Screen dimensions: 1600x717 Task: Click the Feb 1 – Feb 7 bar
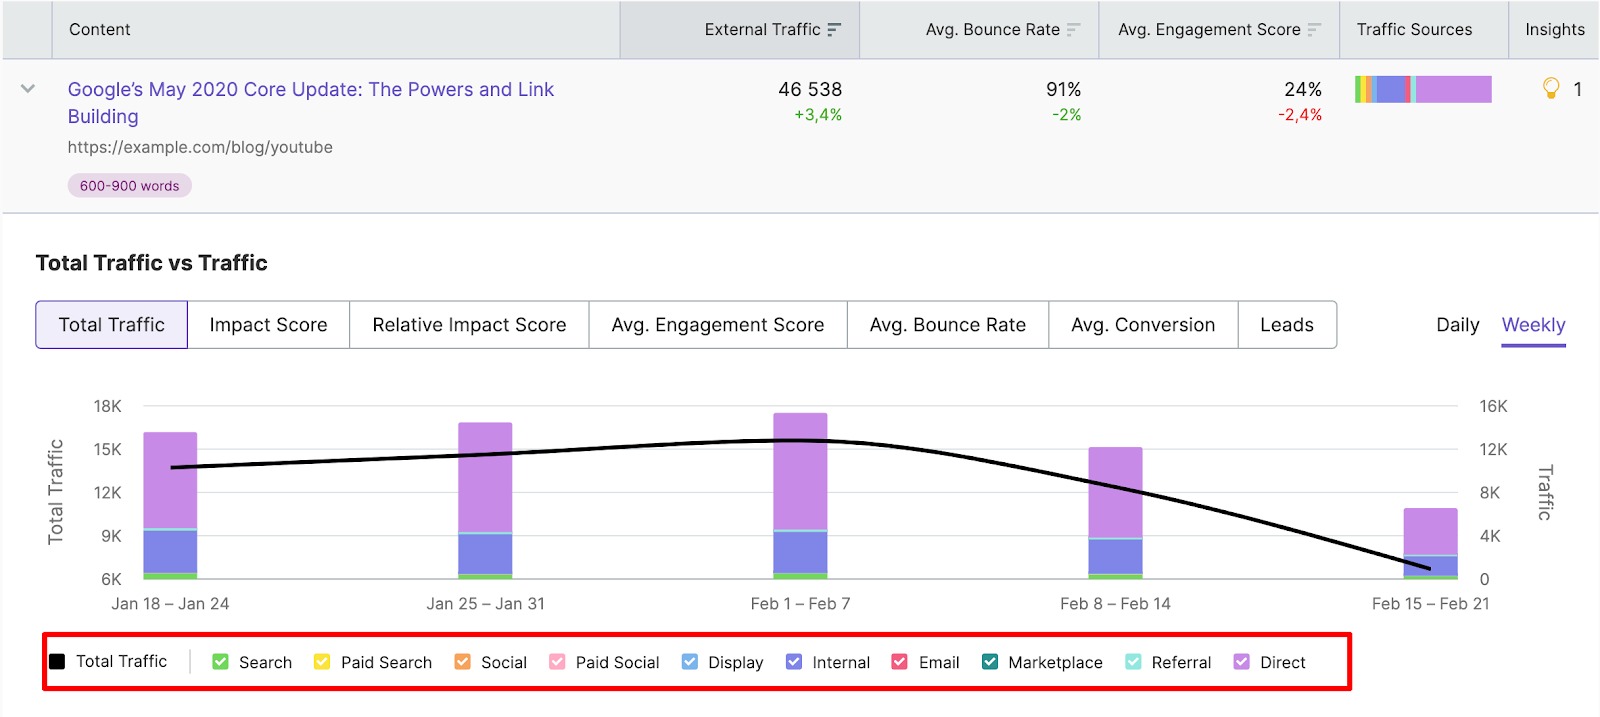(x=800, y=495)
